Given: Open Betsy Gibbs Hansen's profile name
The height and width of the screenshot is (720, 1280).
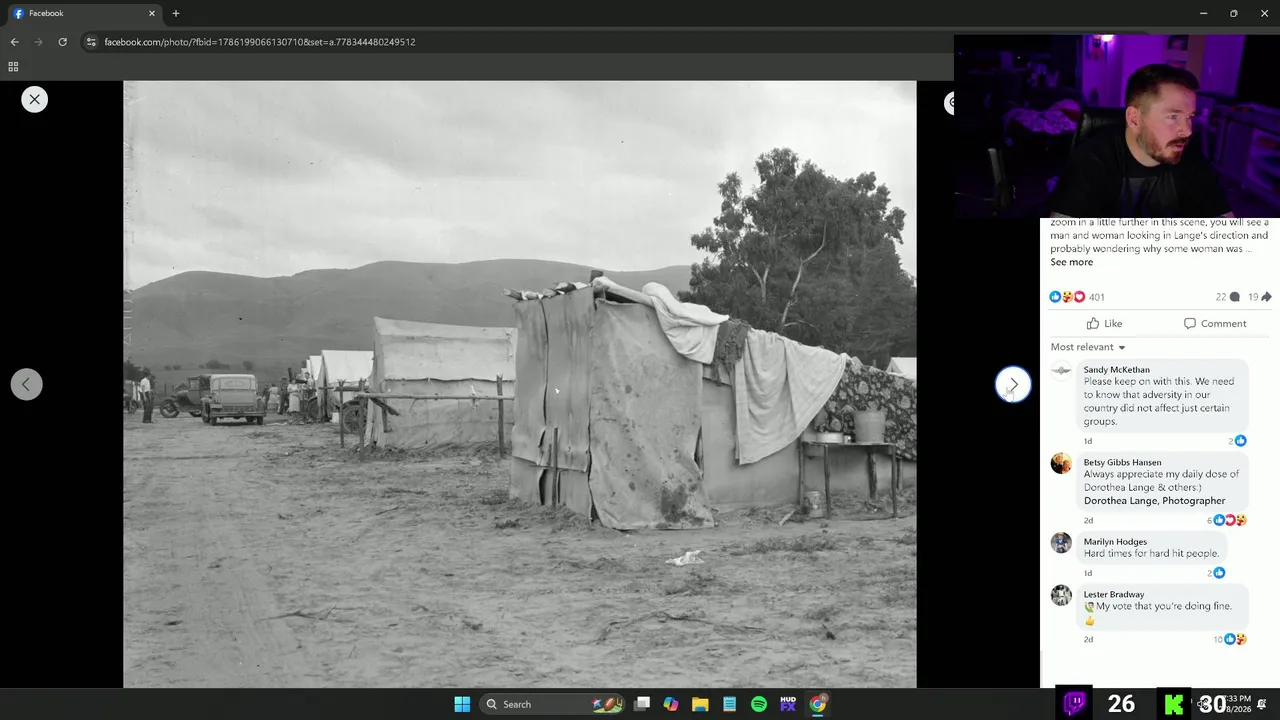Looking at the screenshot, I should click(1122, 463).
